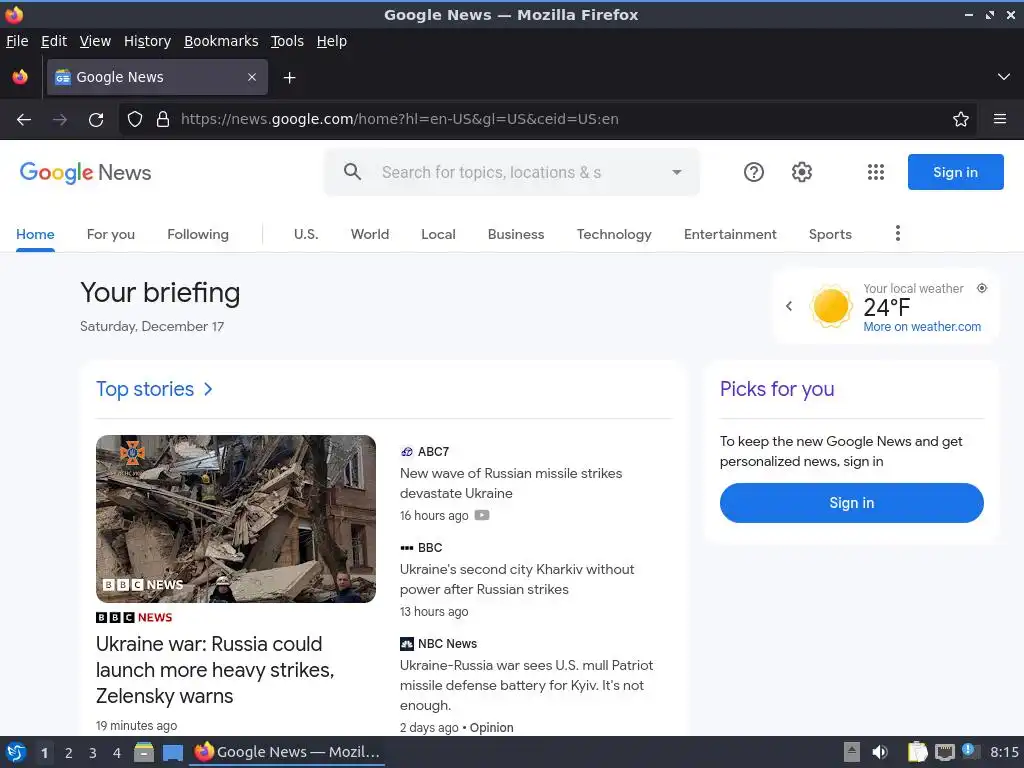Open the Google News help icon

[x=754, y=172]
